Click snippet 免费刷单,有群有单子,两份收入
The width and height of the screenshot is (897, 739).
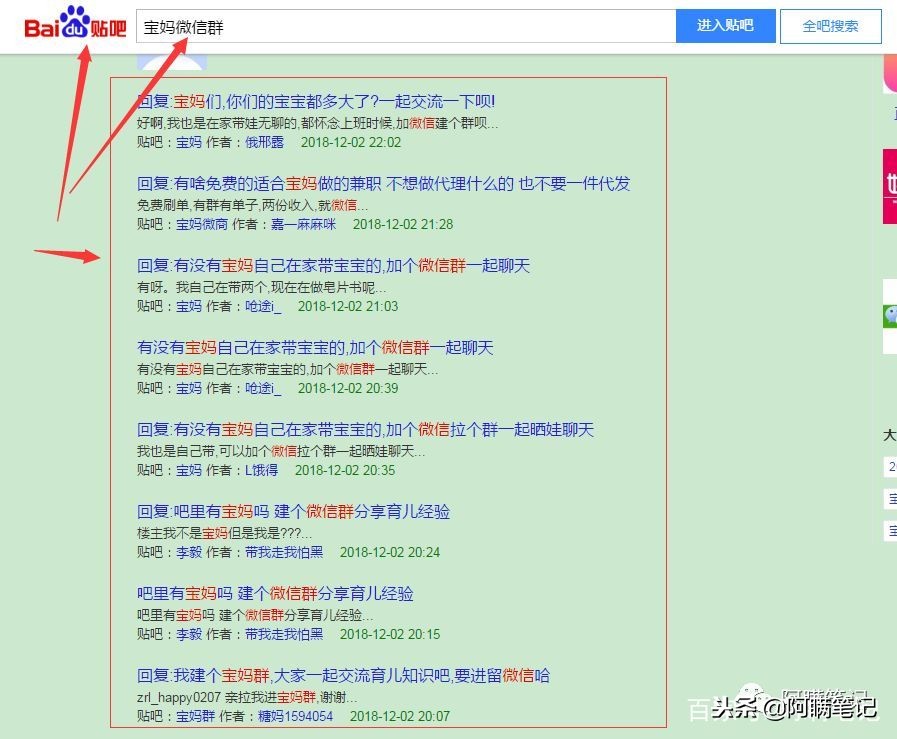coord(252,205)
